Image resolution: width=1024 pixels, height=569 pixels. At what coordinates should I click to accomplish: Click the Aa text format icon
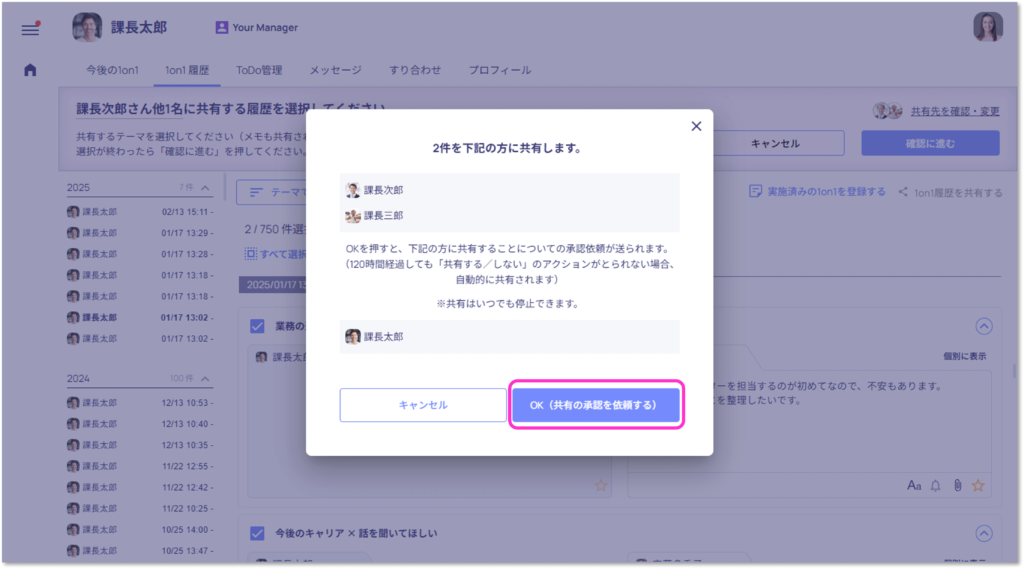(x=914, y=485)
